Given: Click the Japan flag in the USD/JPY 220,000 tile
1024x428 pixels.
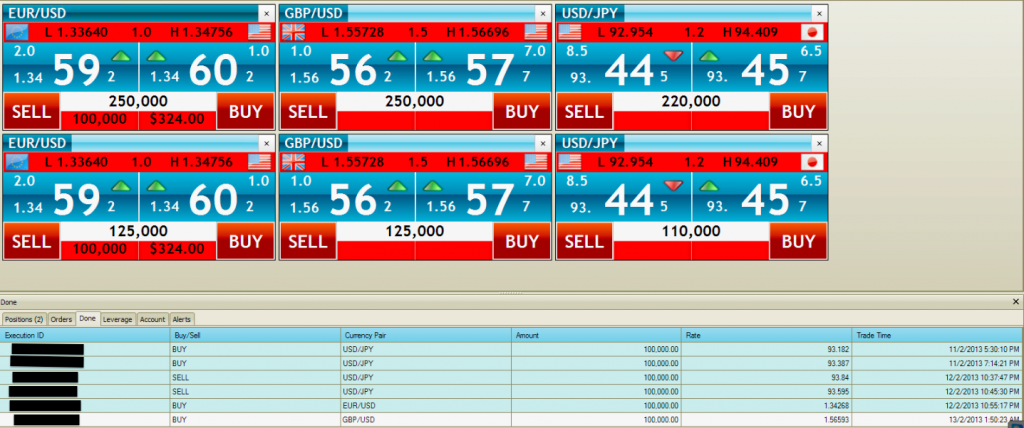Looking at the screenshot, I should click(811, 32).
